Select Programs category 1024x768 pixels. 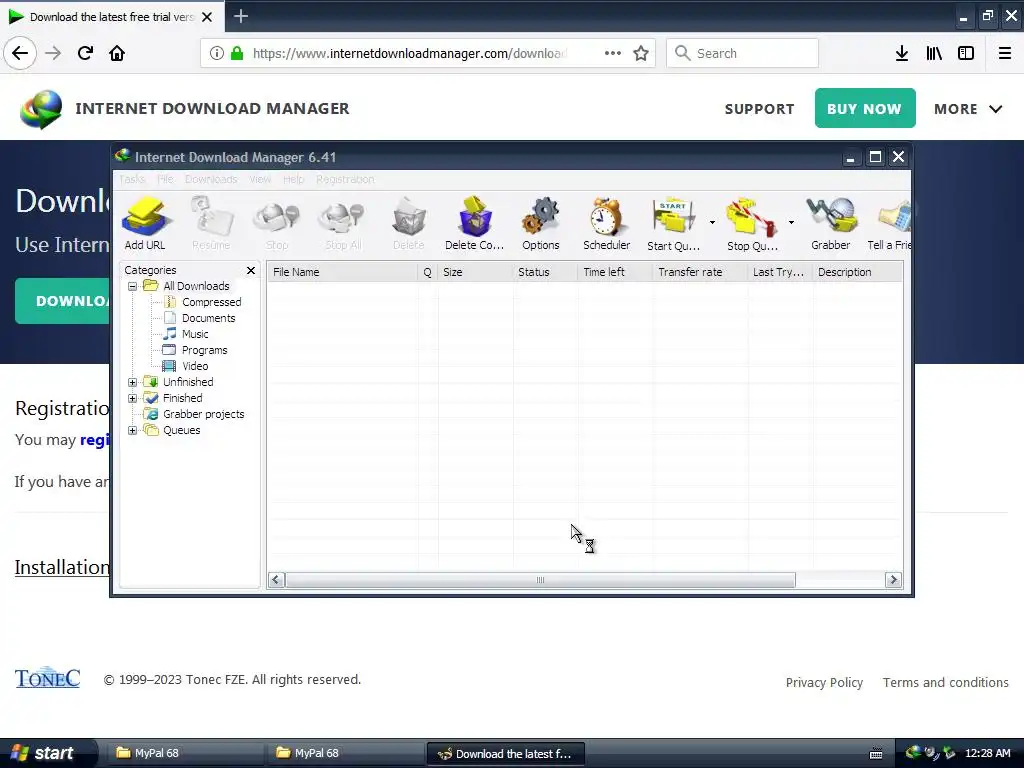204,350
